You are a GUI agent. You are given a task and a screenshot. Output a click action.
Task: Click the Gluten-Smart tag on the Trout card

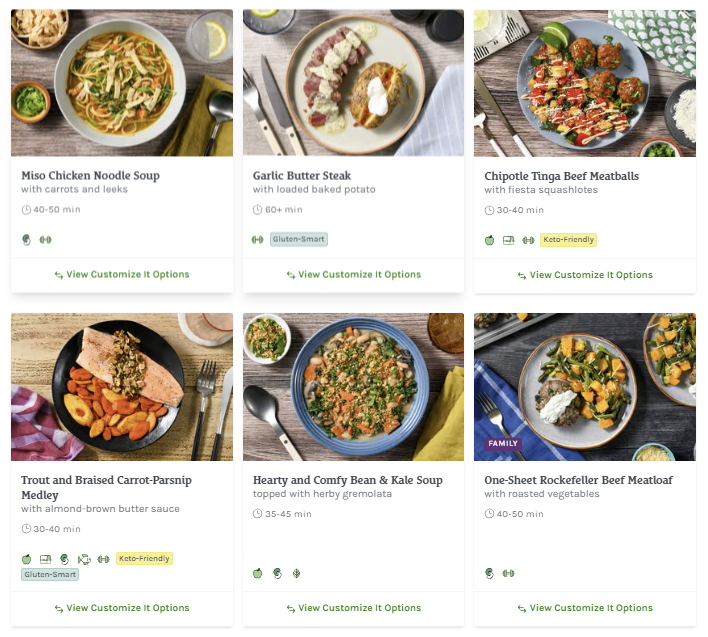click(50, 574)
